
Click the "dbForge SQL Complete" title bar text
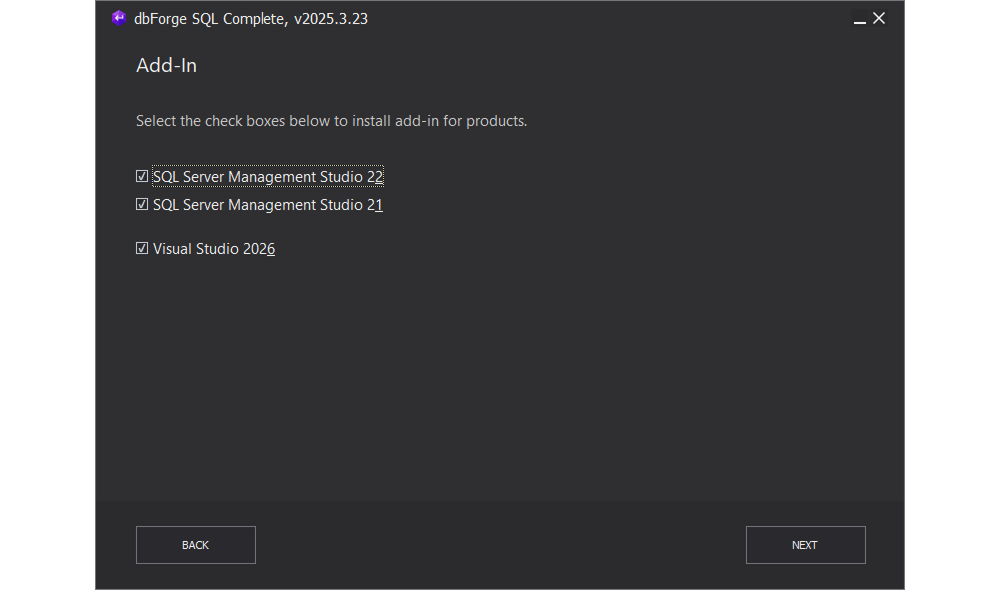[x=210, y=18]
